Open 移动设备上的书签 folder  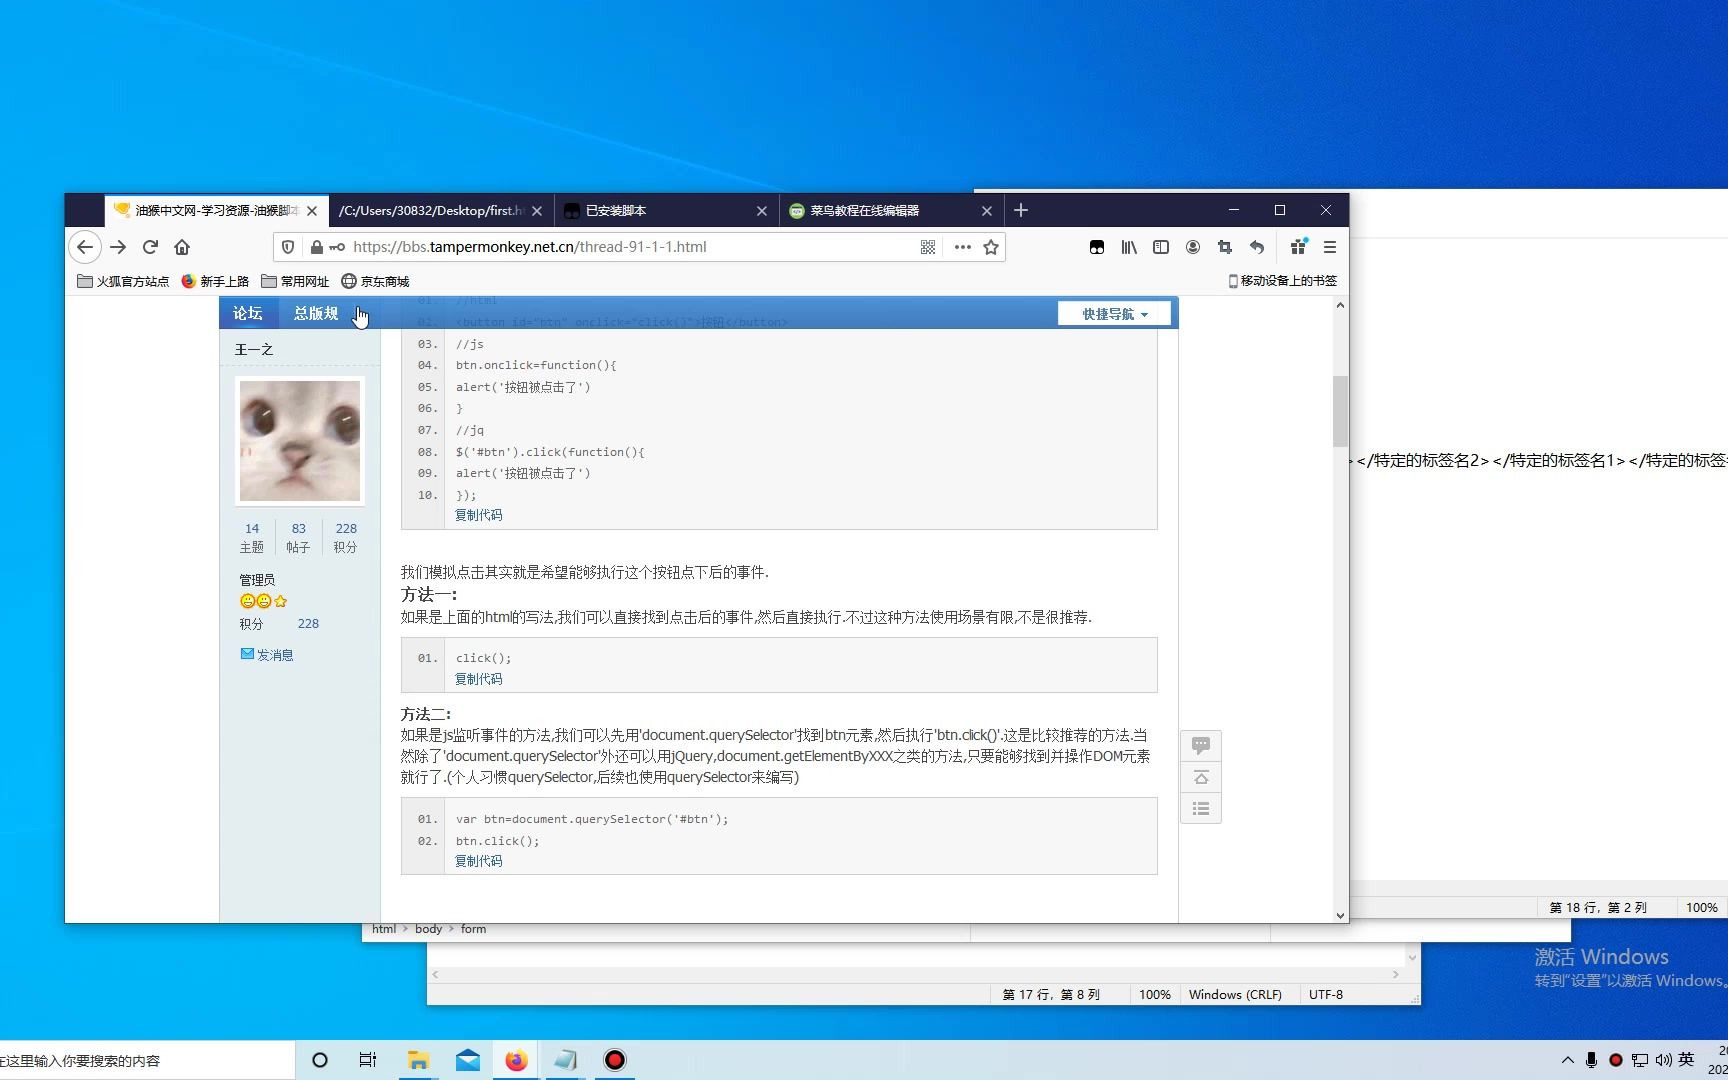point(1283,281)
